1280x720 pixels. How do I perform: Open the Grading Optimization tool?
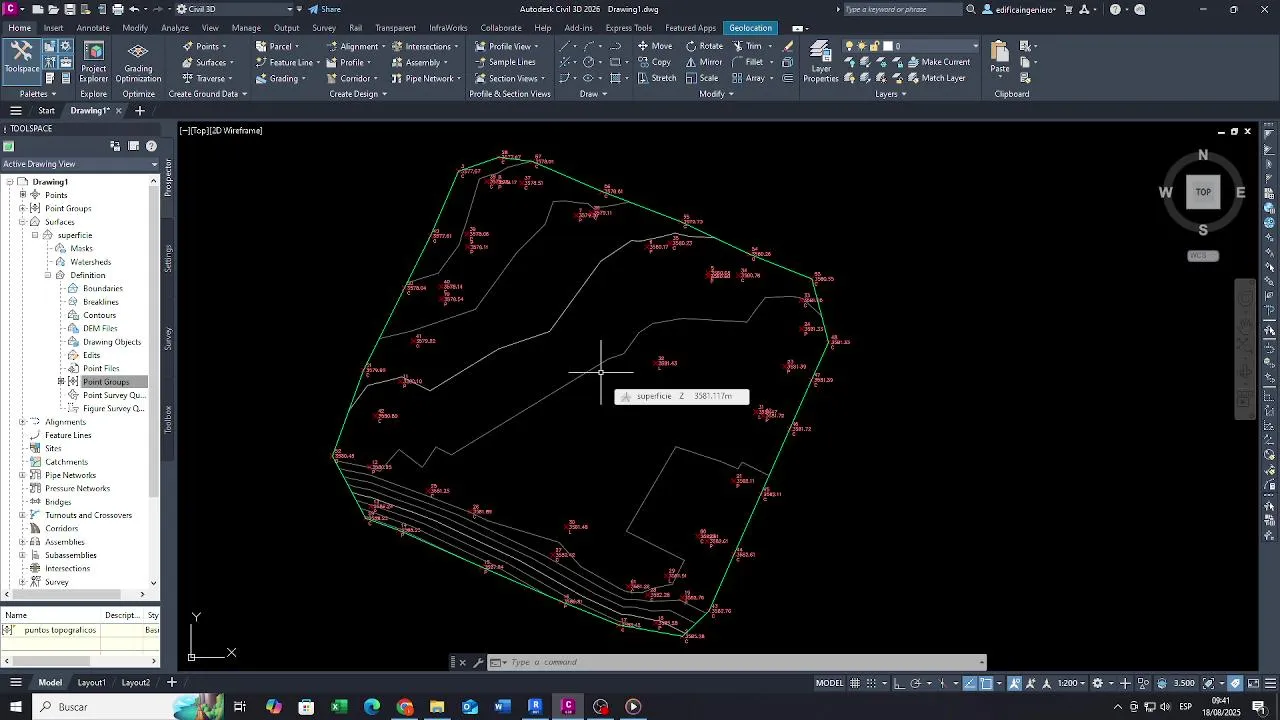138,62
